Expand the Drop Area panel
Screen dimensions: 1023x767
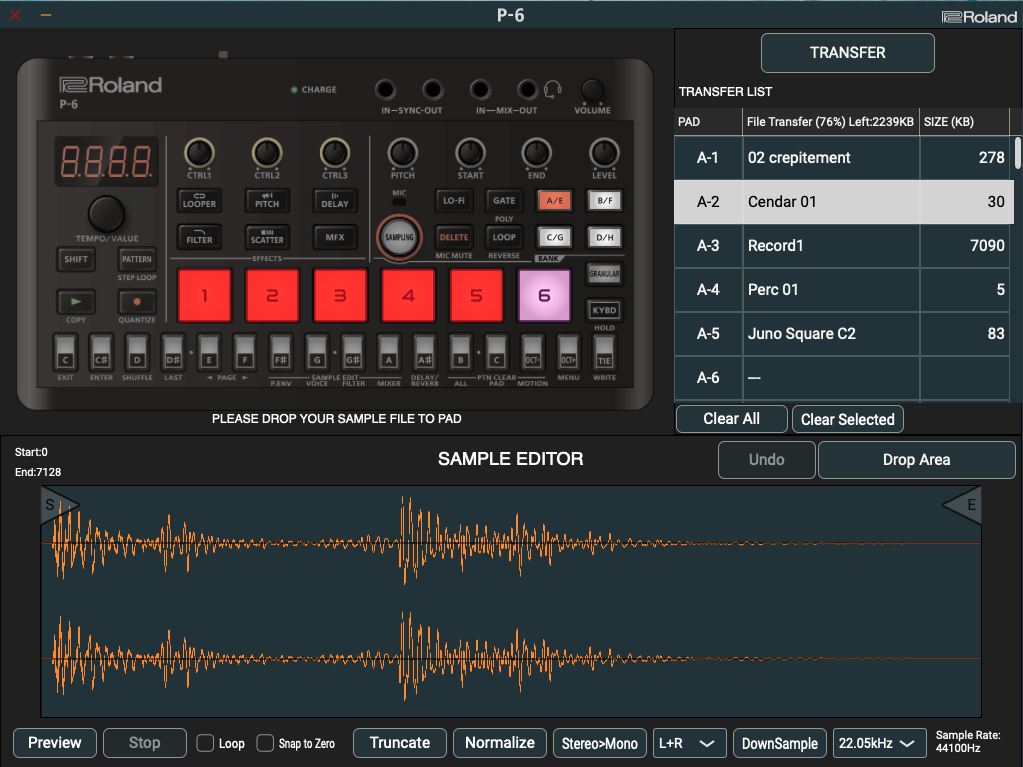[915, 459]
